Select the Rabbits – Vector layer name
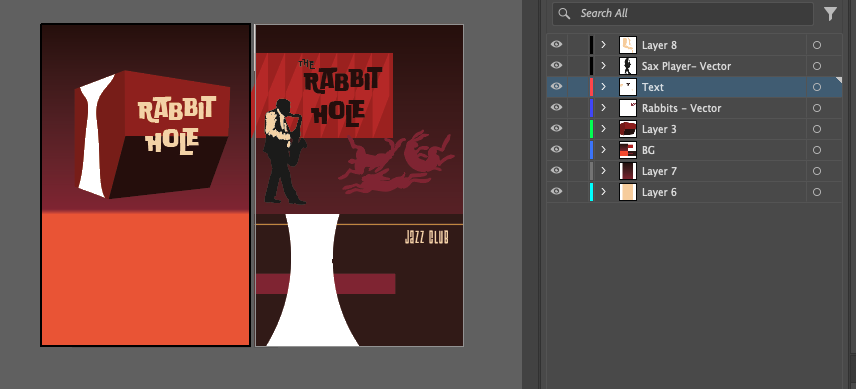856x389 pixels. coord(681,108)
